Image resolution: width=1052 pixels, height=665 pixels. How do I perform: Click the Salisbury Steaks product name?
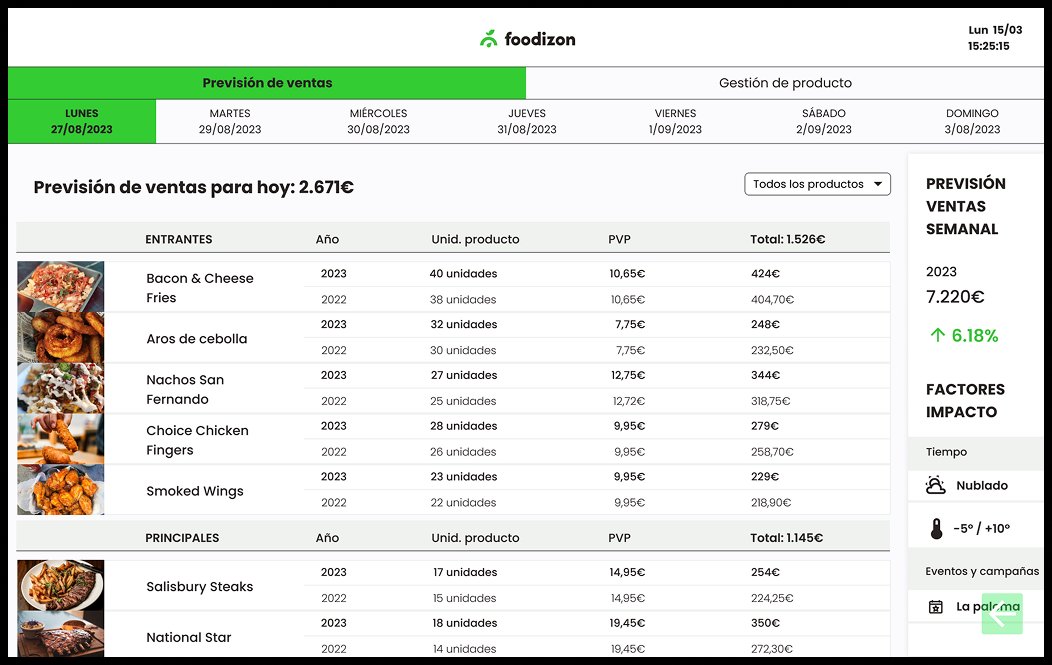tap(199, 586)
